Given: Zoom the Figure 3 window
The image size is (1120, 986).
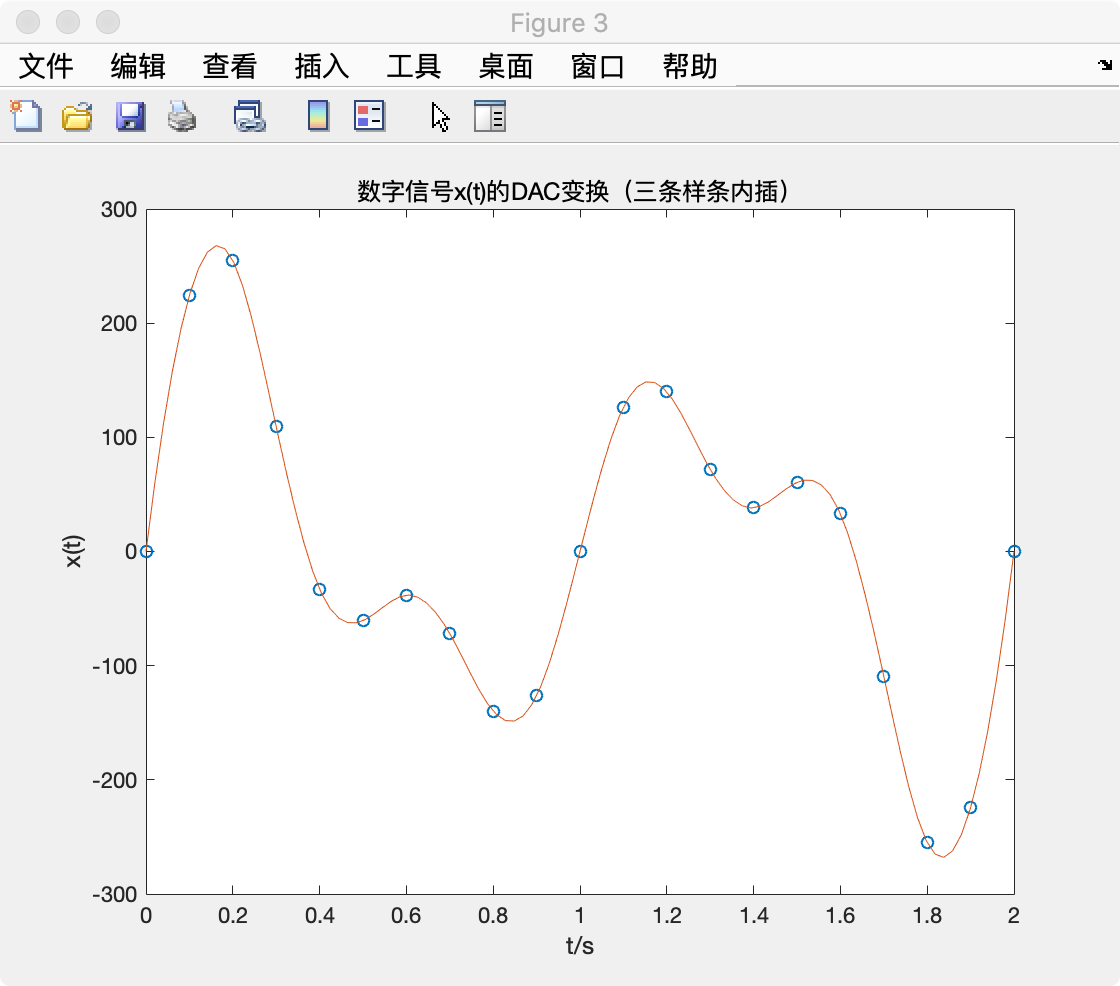Looking at the screenshot, I should [x=108, y=22].
